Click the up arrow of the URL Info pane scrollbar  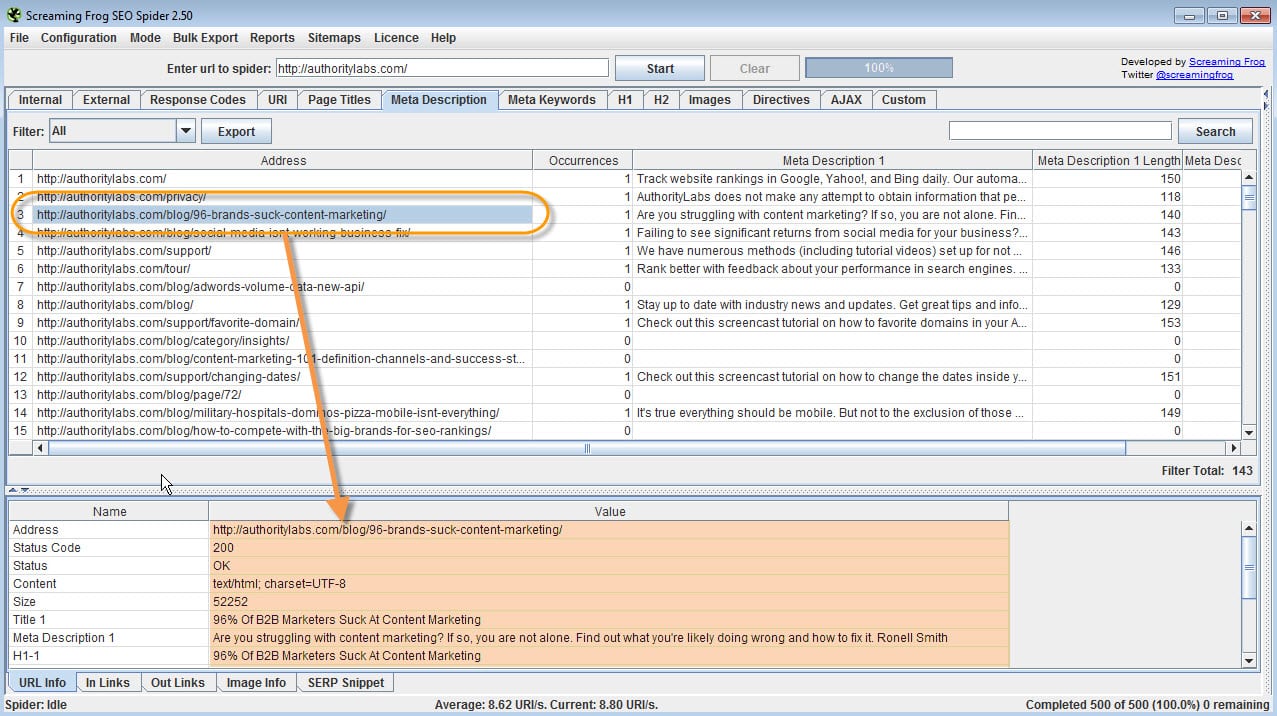coord(1249,529)
